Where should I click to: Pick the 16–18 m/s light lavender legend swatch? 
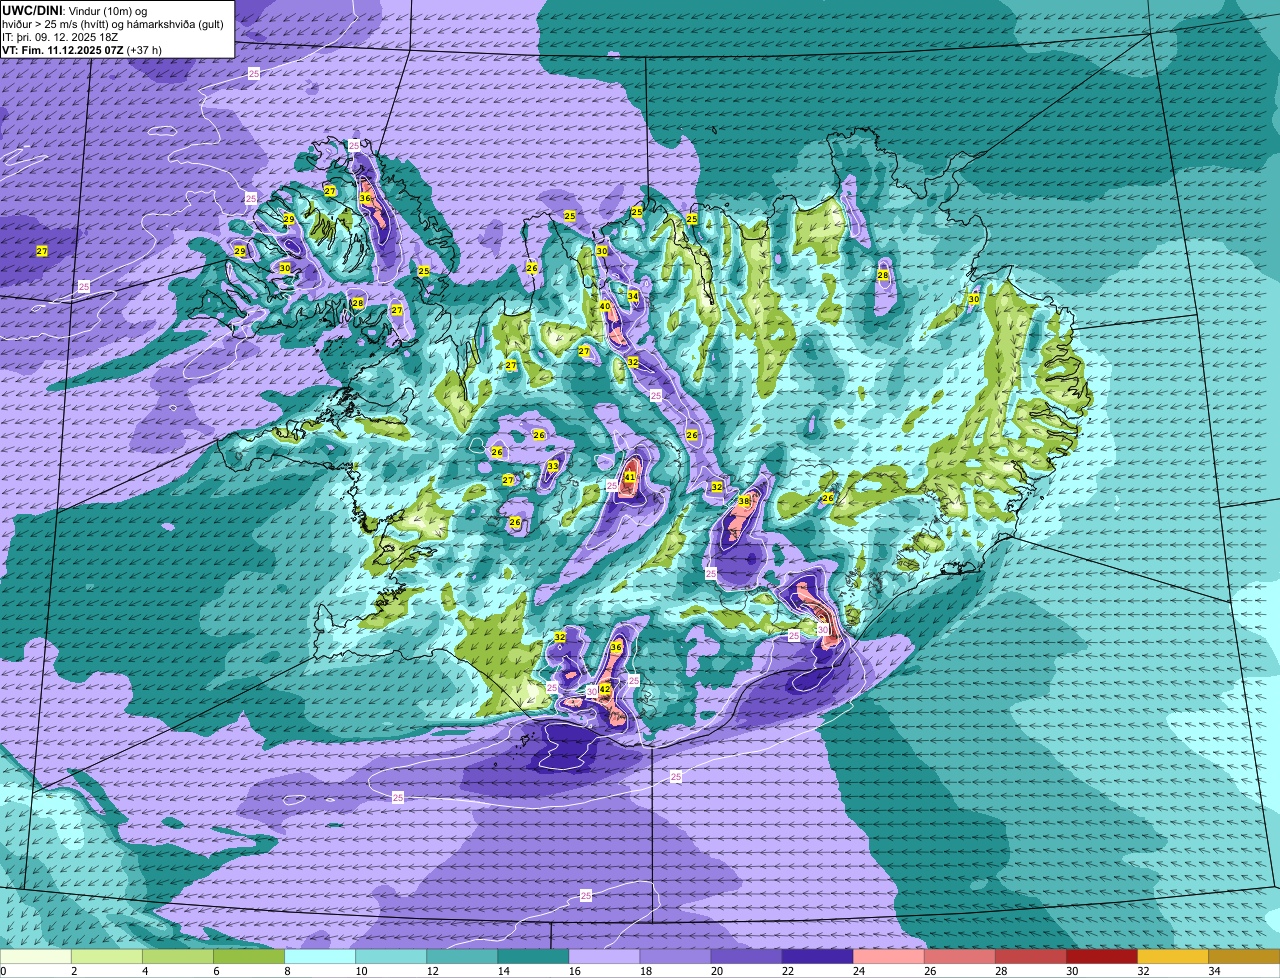click(604, 957)
